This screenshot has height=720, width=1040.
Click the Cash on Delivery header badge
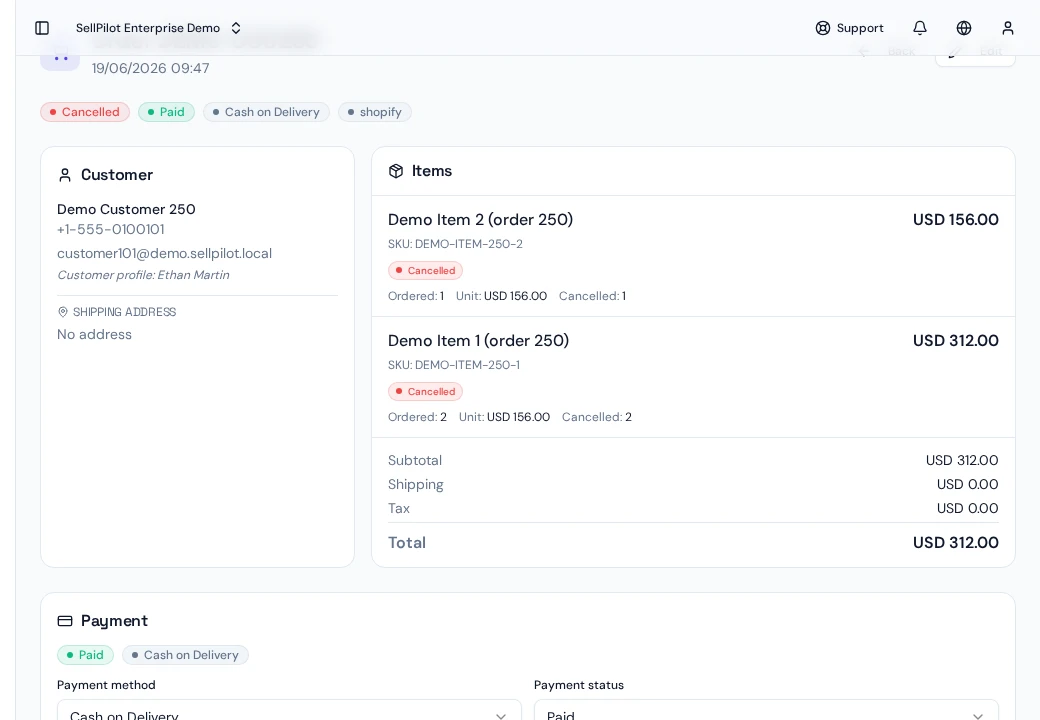click(x=266, y=112)
